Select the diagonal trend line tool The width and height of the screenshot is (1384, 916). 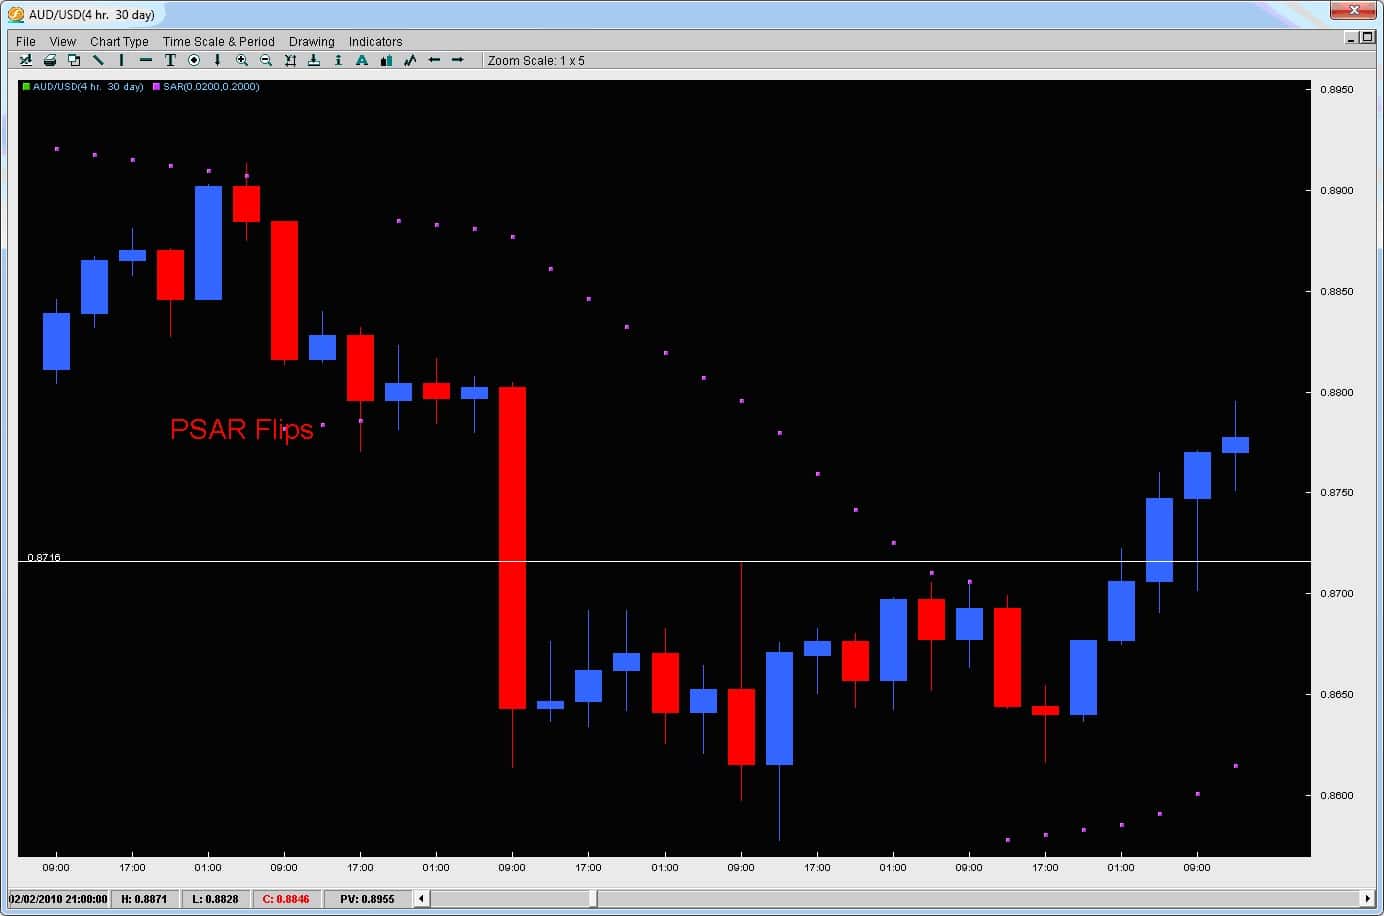coord(98,60)
